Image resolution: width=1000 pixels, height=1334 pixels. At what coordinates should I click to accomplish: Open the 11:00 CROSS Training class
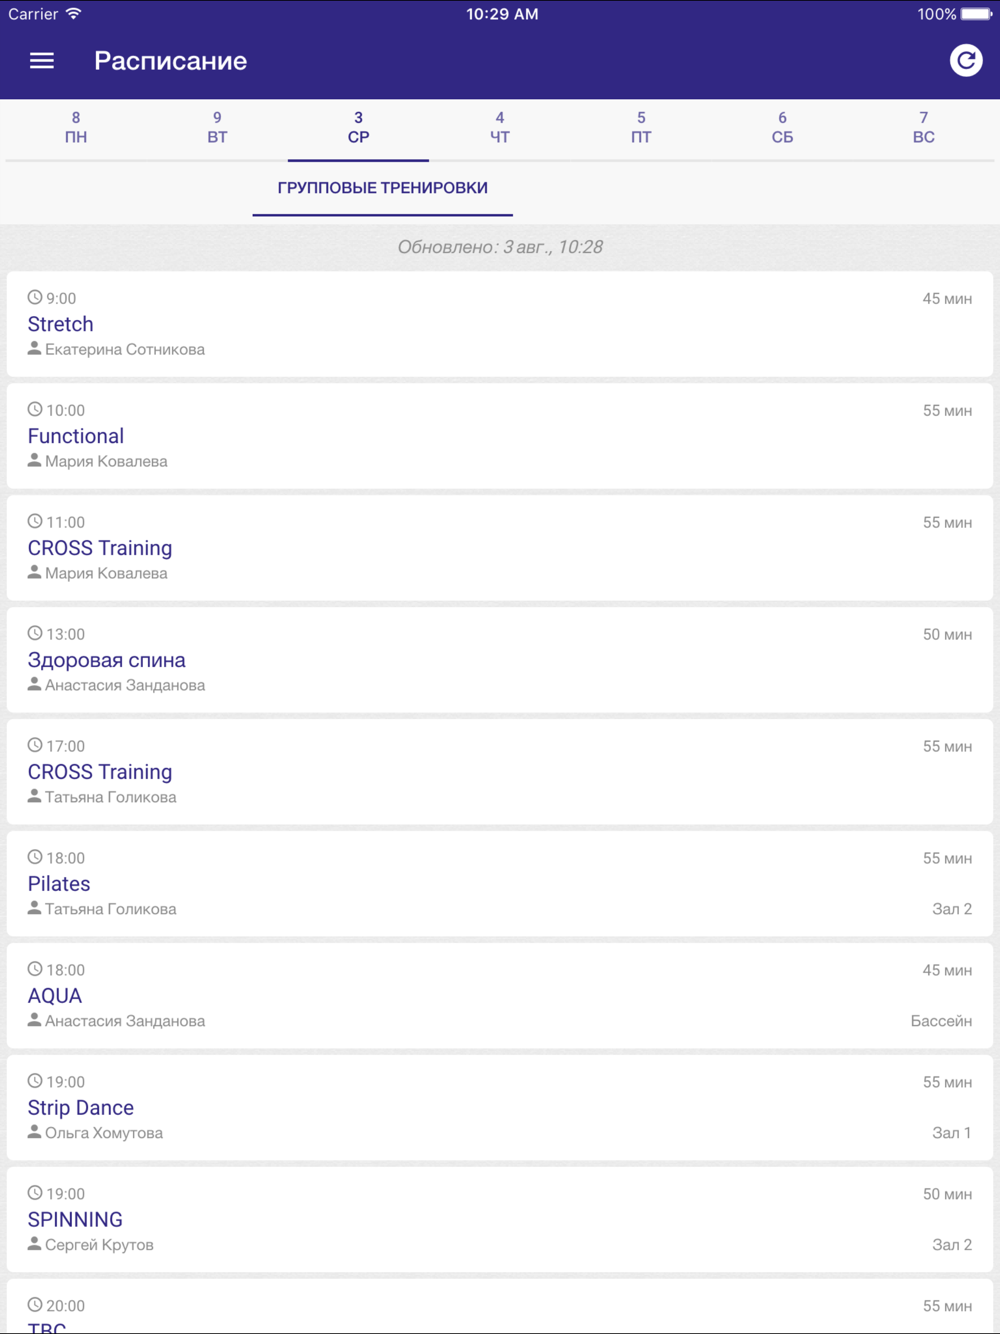(500, 548)
